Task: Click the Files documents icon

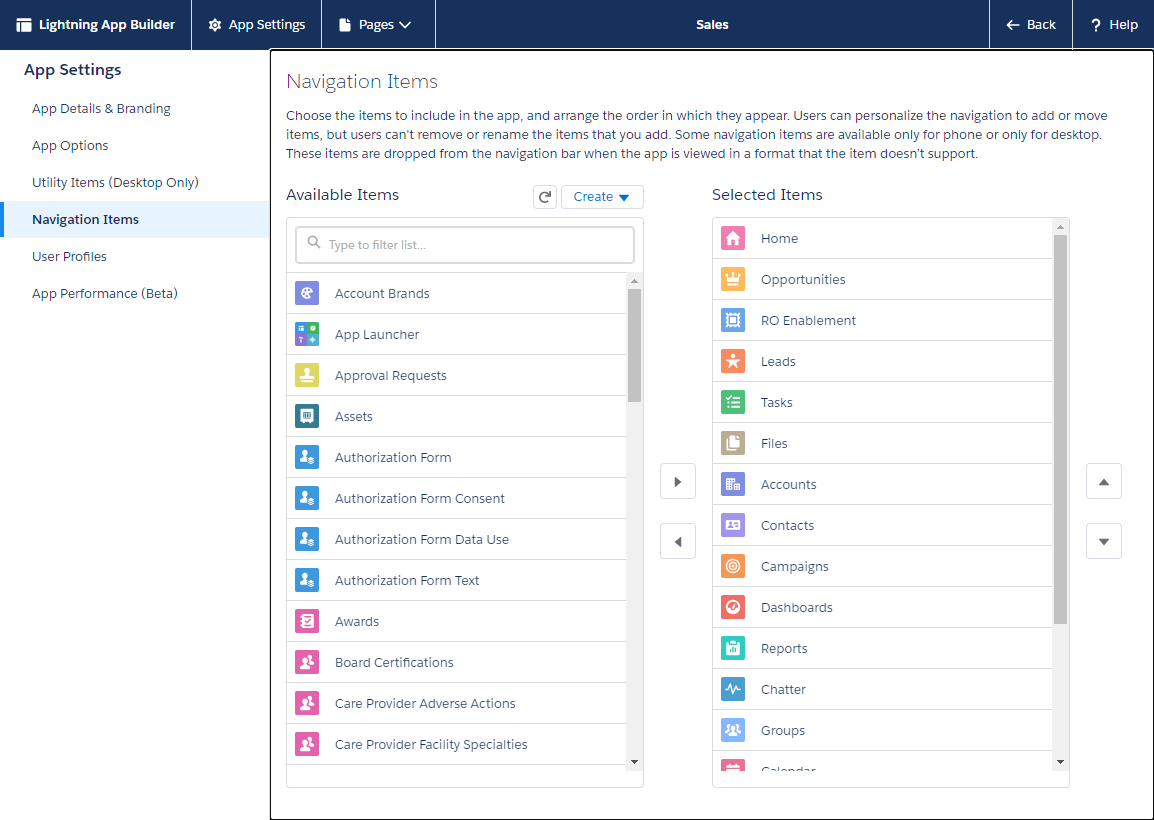Action: 733,443
